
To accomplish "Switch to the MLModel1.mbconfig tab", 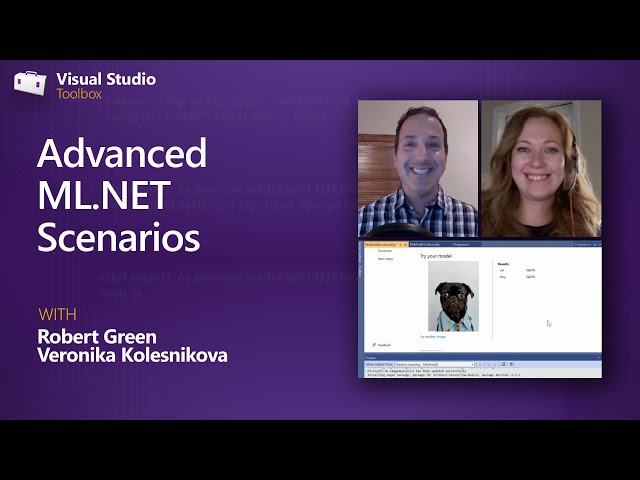I will coord(425,244).
